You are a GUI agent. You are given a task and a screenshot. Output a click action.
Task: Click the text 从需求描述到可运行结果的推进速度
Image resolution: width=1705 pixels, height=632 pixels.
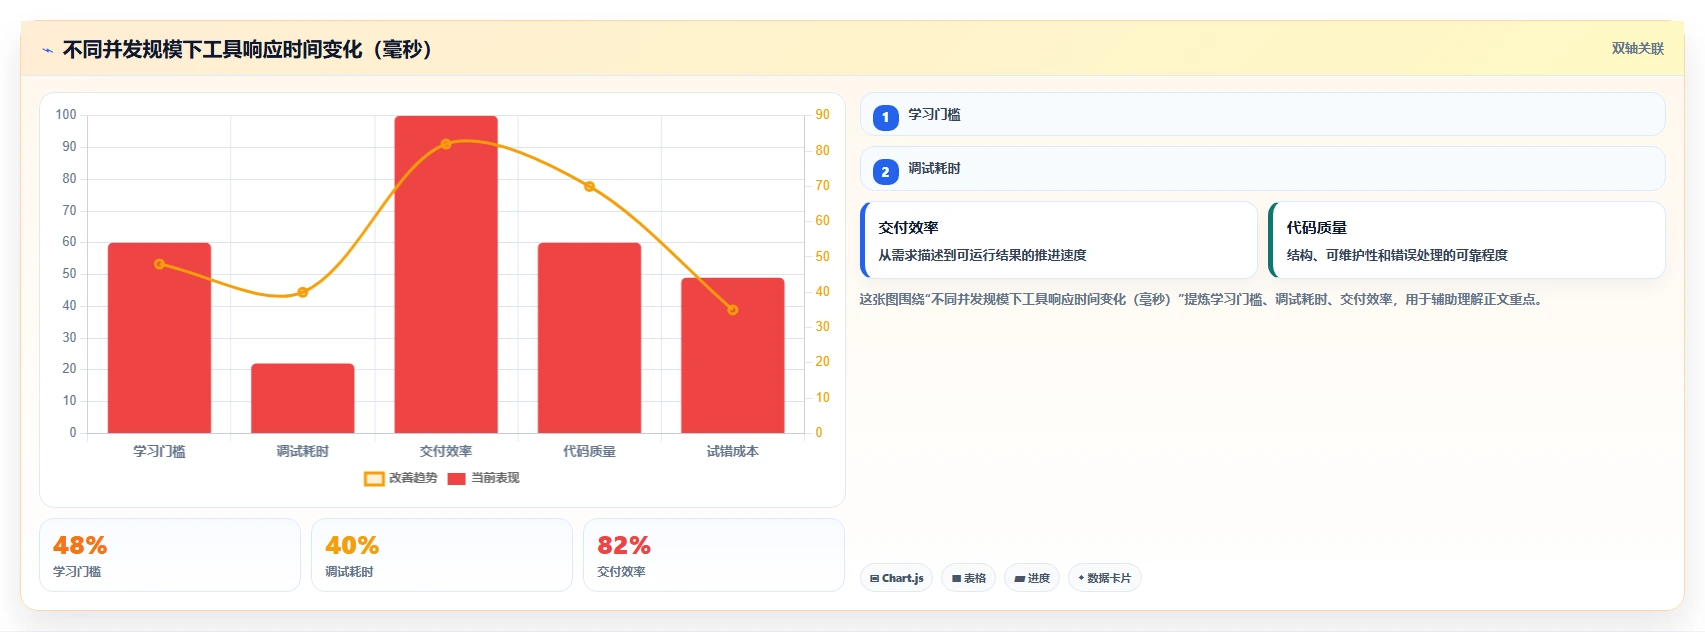tap(982, 255)
